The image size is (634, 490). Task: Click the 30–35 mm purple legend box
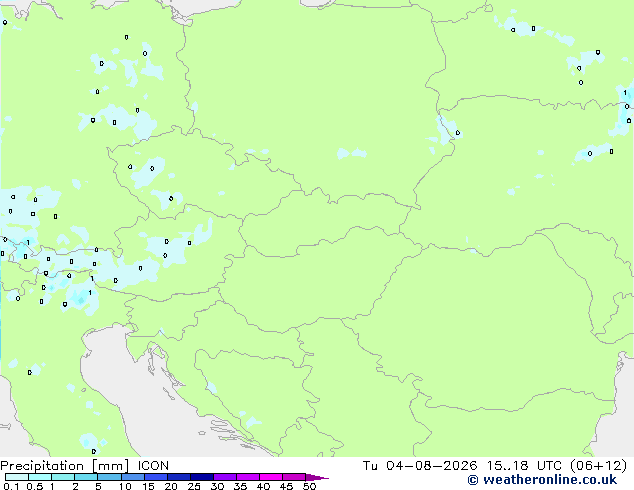click(x=225, y=477)
